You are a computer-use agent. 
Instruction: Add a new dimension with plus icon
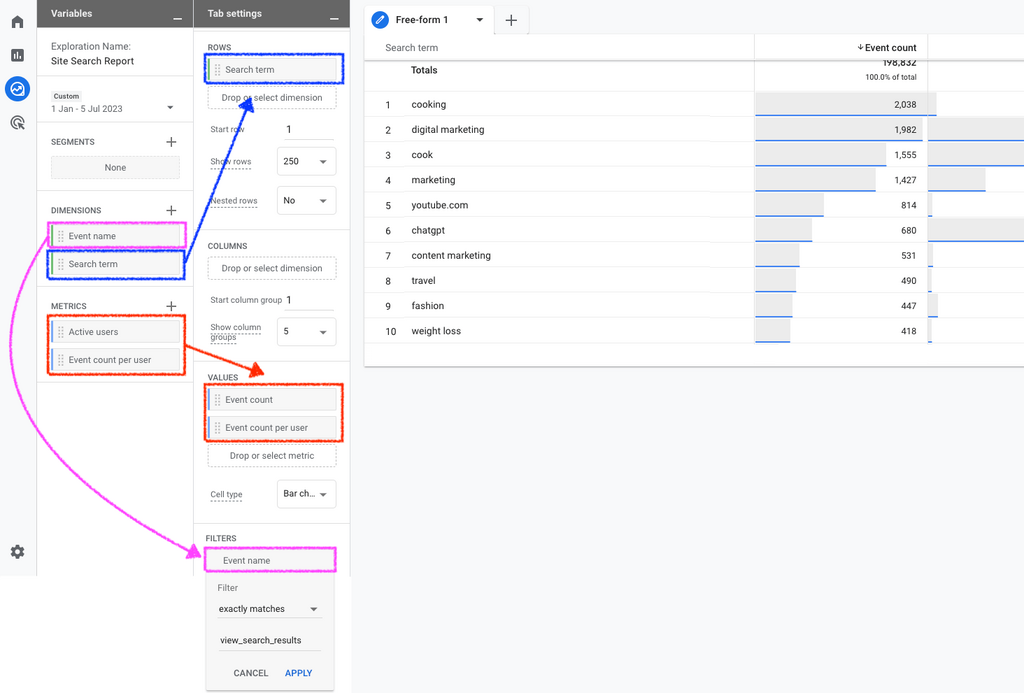[x=171, y=211]
